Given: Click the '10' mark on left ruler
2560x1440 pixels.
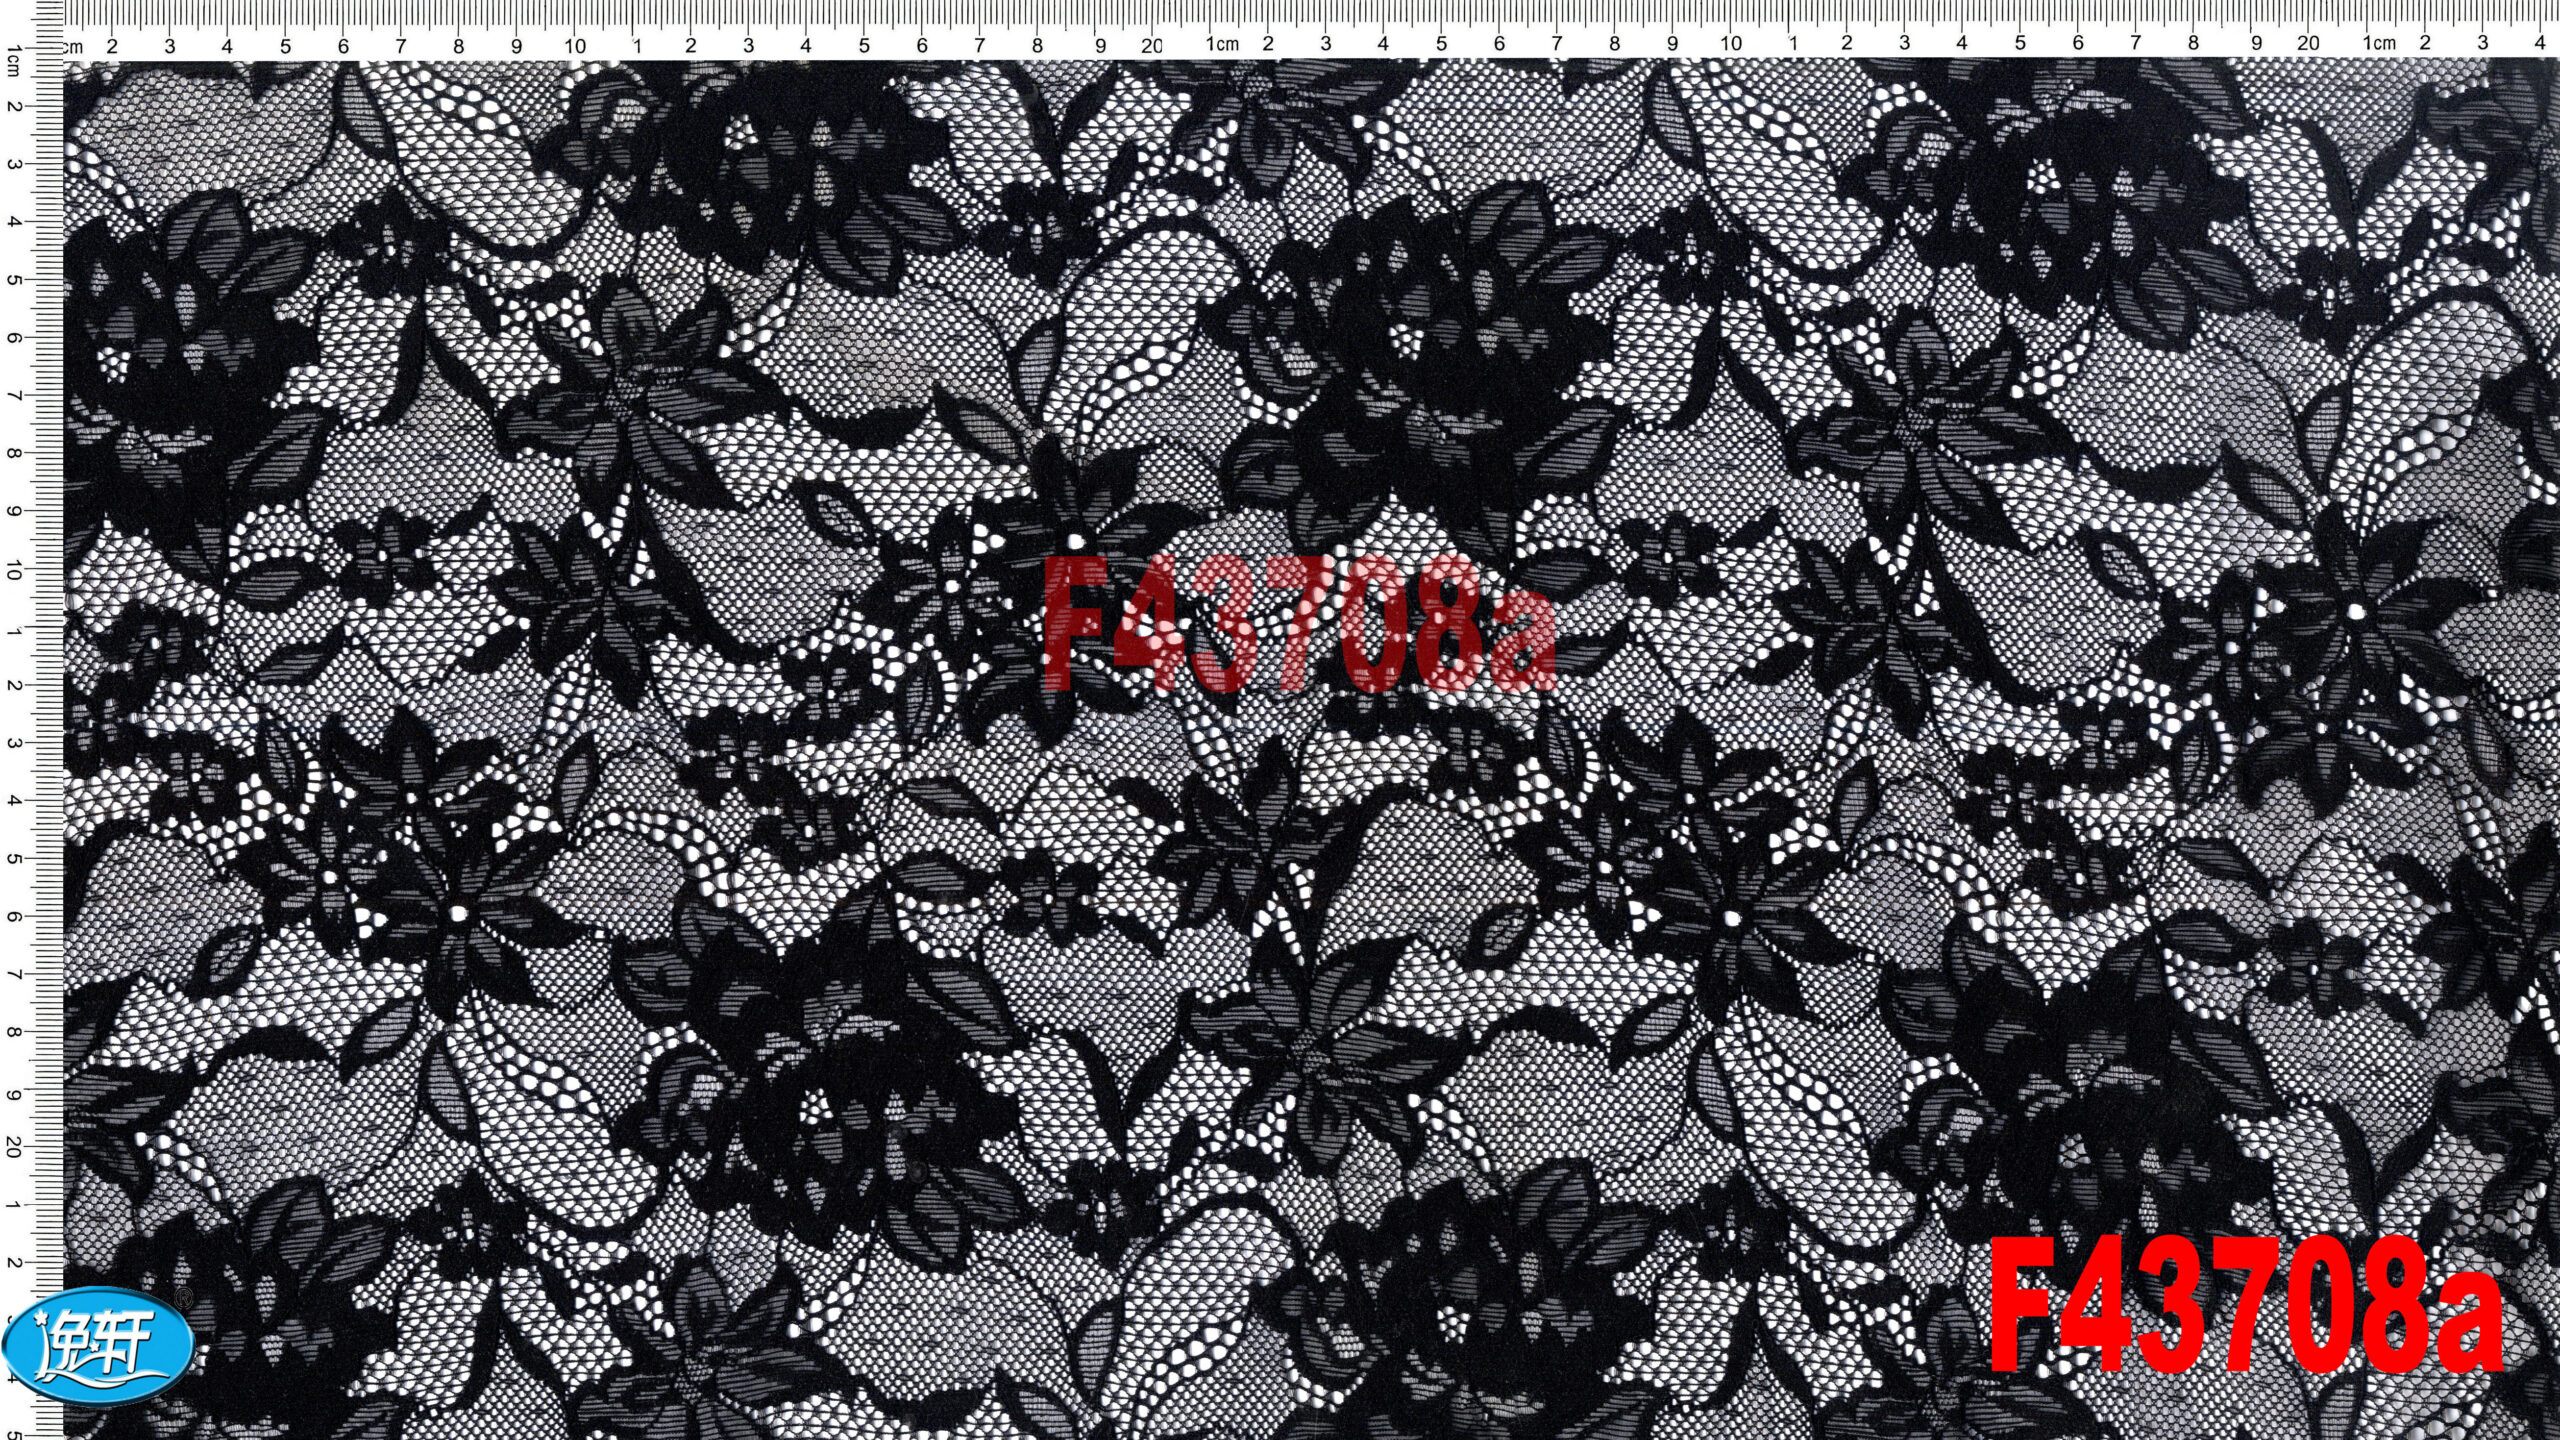Looking at the screenshot, I should (x=13, y=569).
